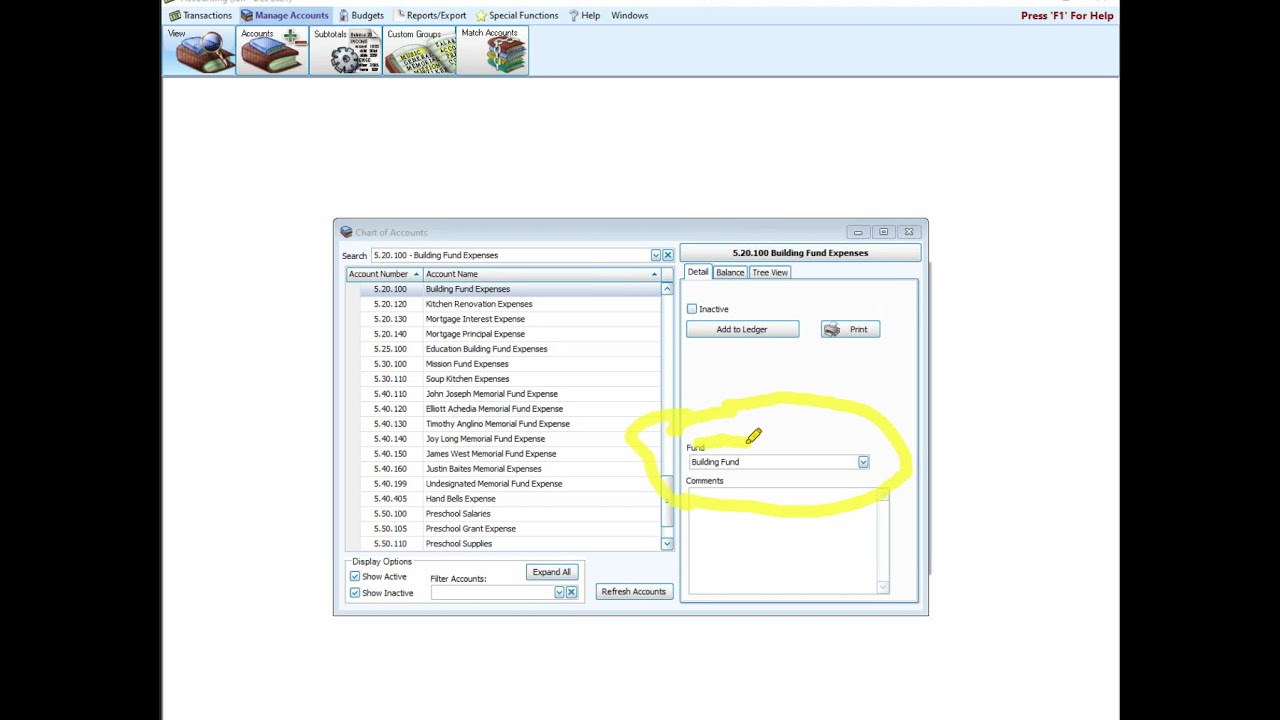
Task: Disable the Show Active checkbox
Action: [355, 576]
